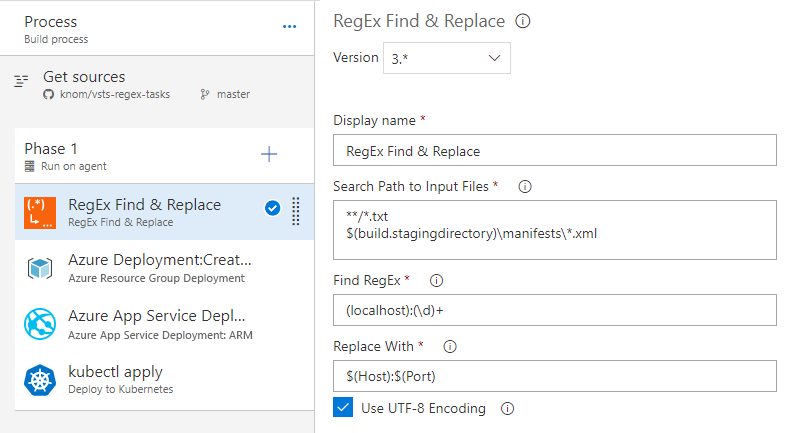The width and height of the screenshot is (792, 433).
Task: Click the kubectl Kubernetes icon
Action: coord(39,380)
